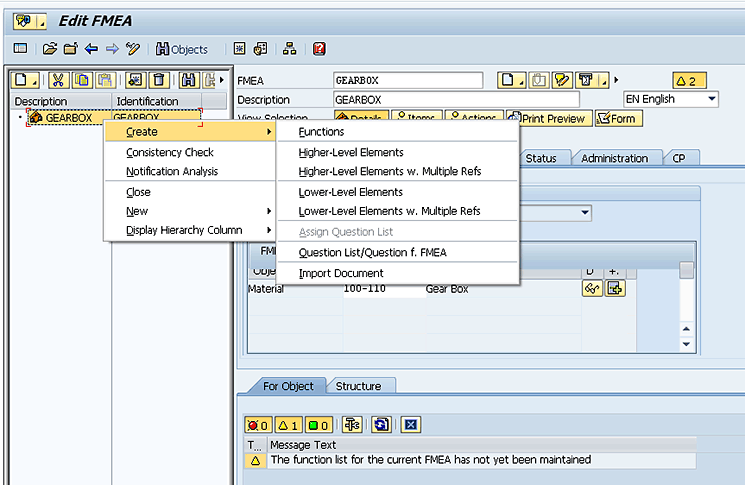Image resolution: width=745 pixels, height=485 pixels.
Task: Click the red help icon in toolbar
Action: (319, 49)
